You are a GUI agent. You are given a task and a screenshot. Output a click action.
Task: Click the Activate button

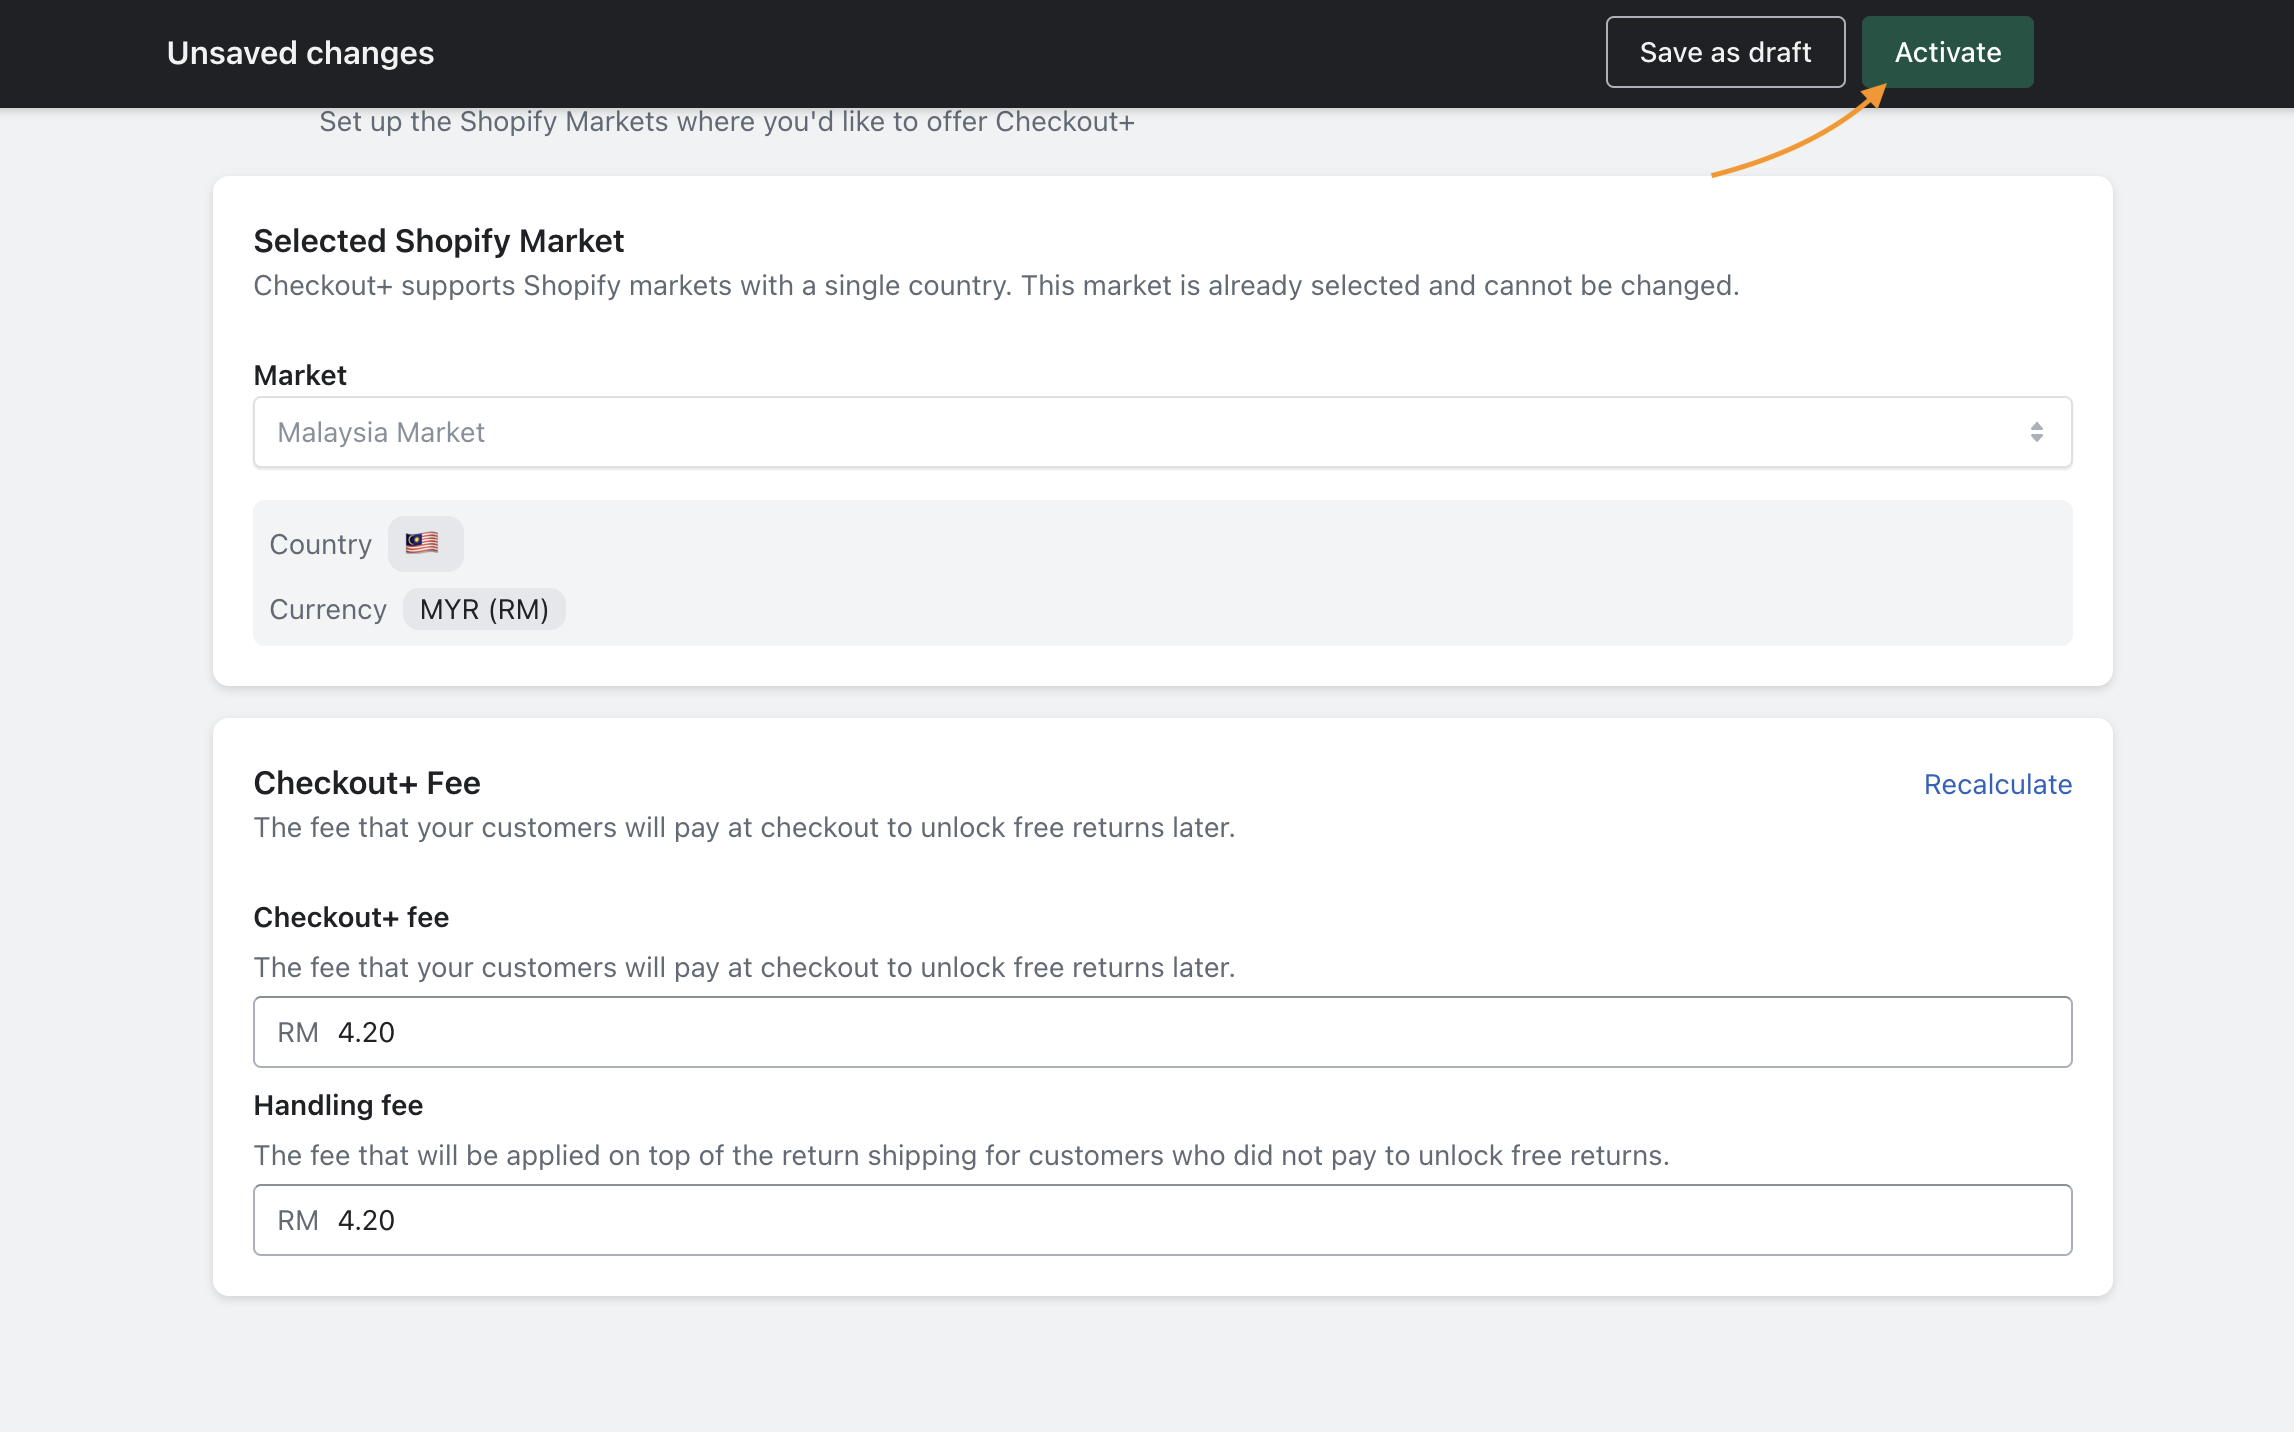click(x=1947, y=52)
